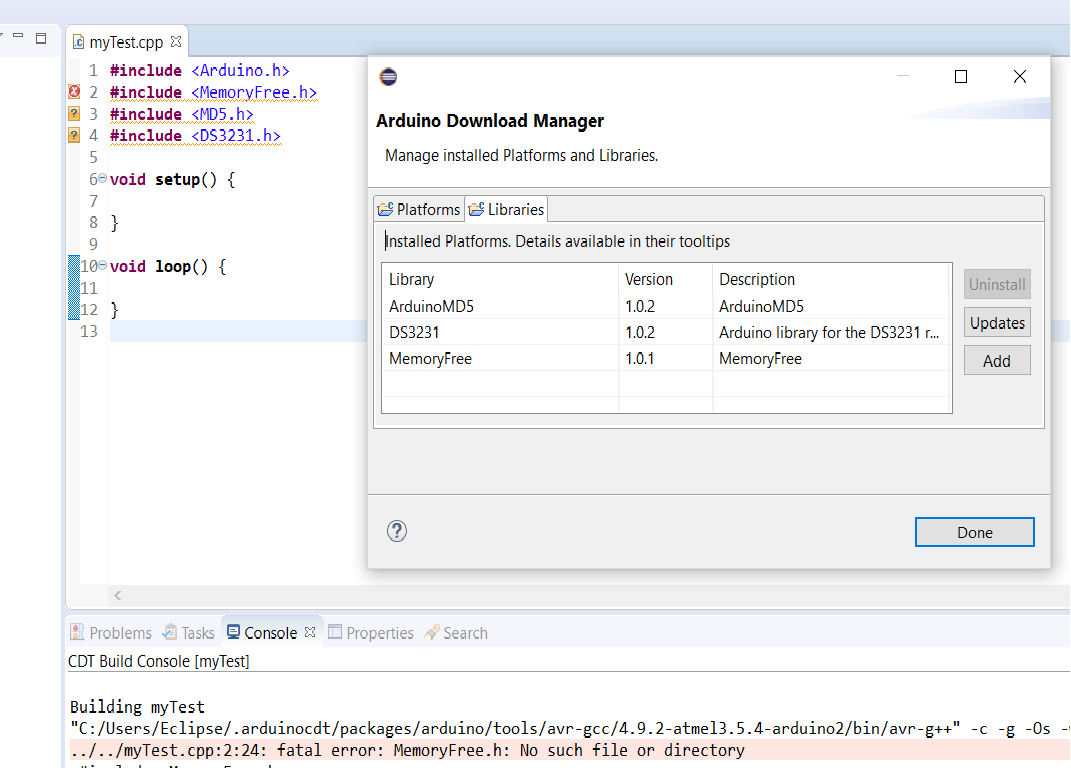Image resolution: width=1071 pixels, height=768 pixels.
Task: Click the Eclipse icon in dialog title
Action: tap(388, 77)
